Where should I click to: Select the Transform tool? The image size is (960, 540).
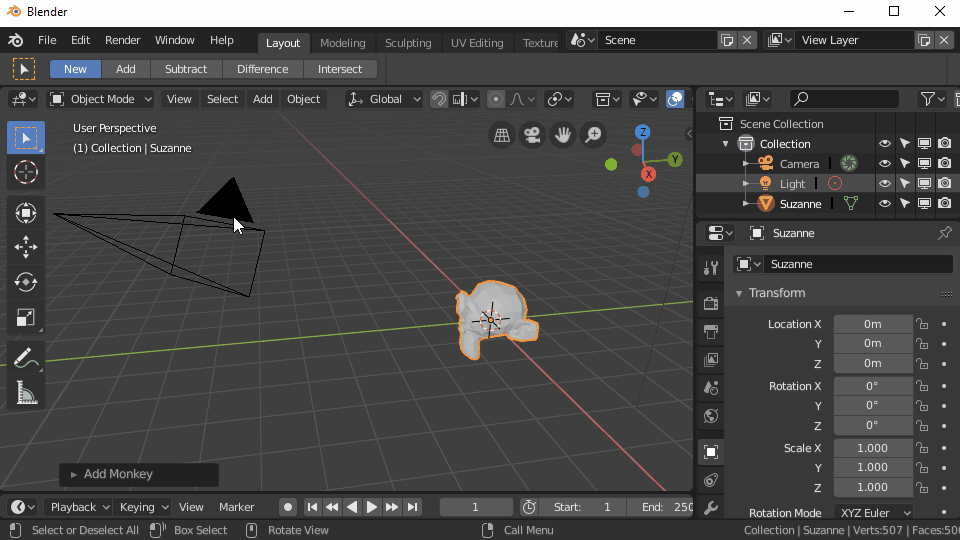25,212
